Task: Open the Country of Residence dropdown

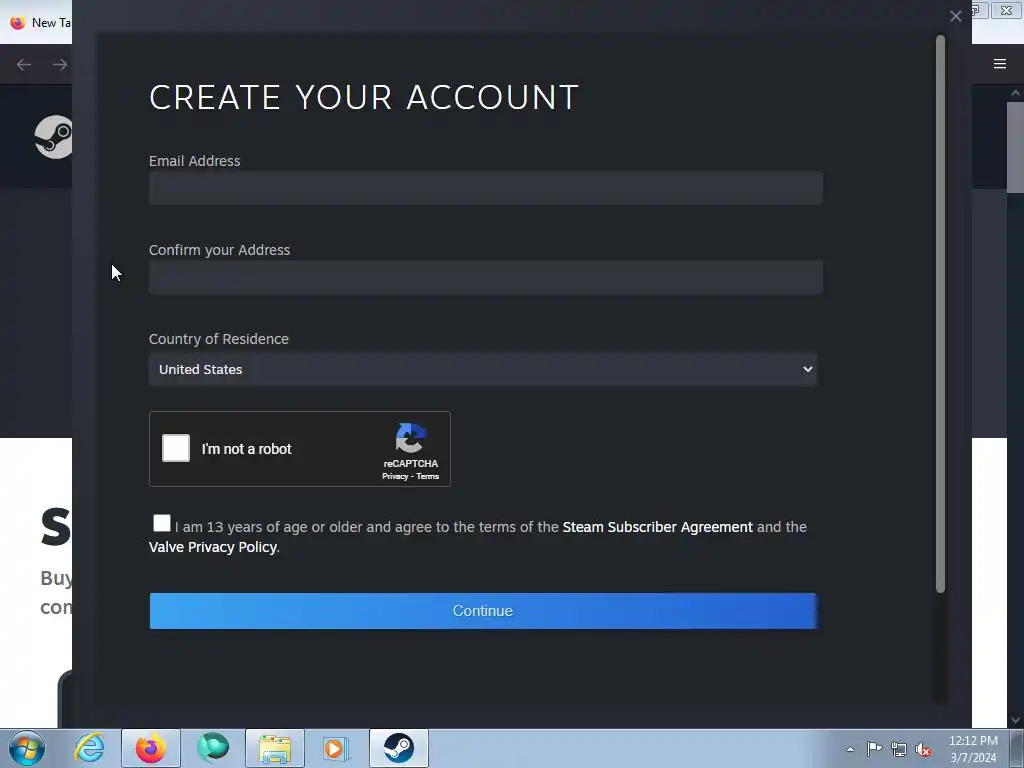Action: pyautogui.click(x=483, y=369)
